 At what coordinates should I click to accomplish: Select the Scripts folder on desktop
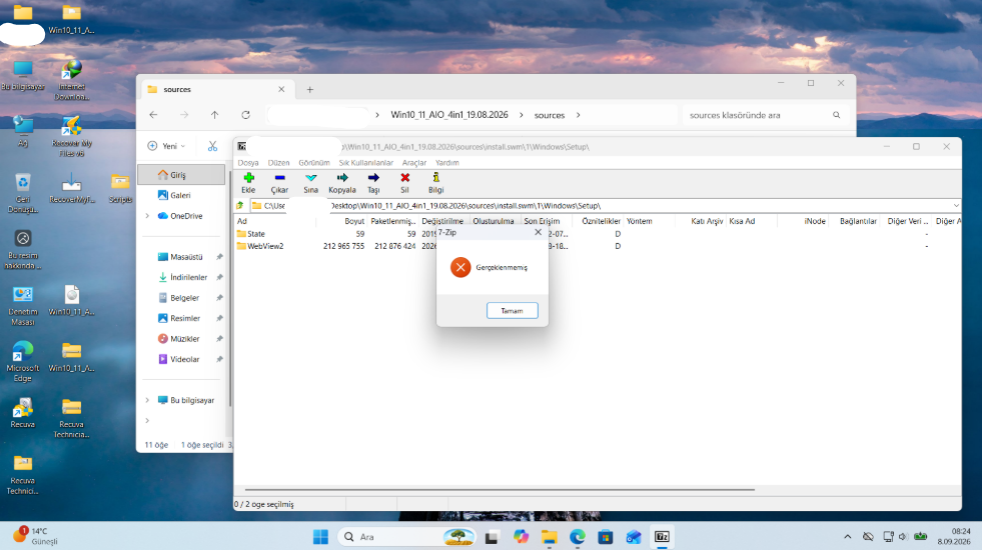pos(120,188)
